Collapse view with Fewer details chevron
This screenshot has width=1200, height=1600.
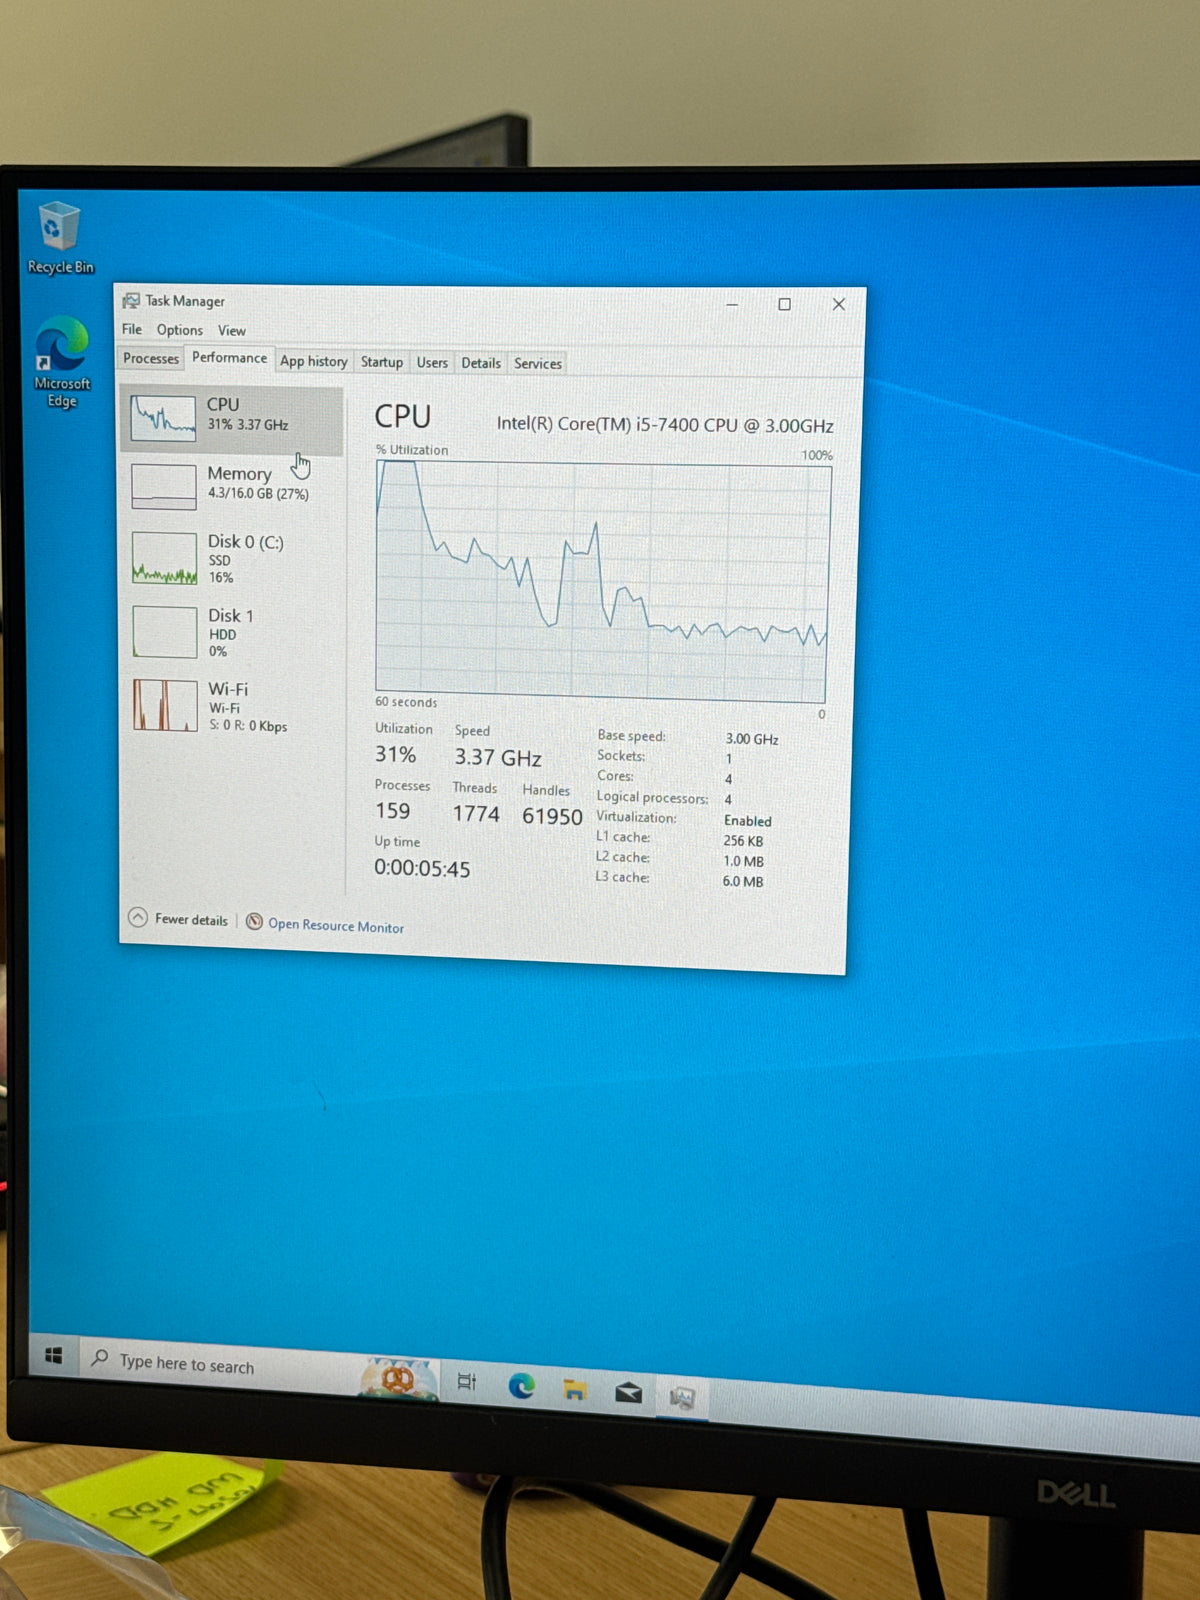[138, 918]
